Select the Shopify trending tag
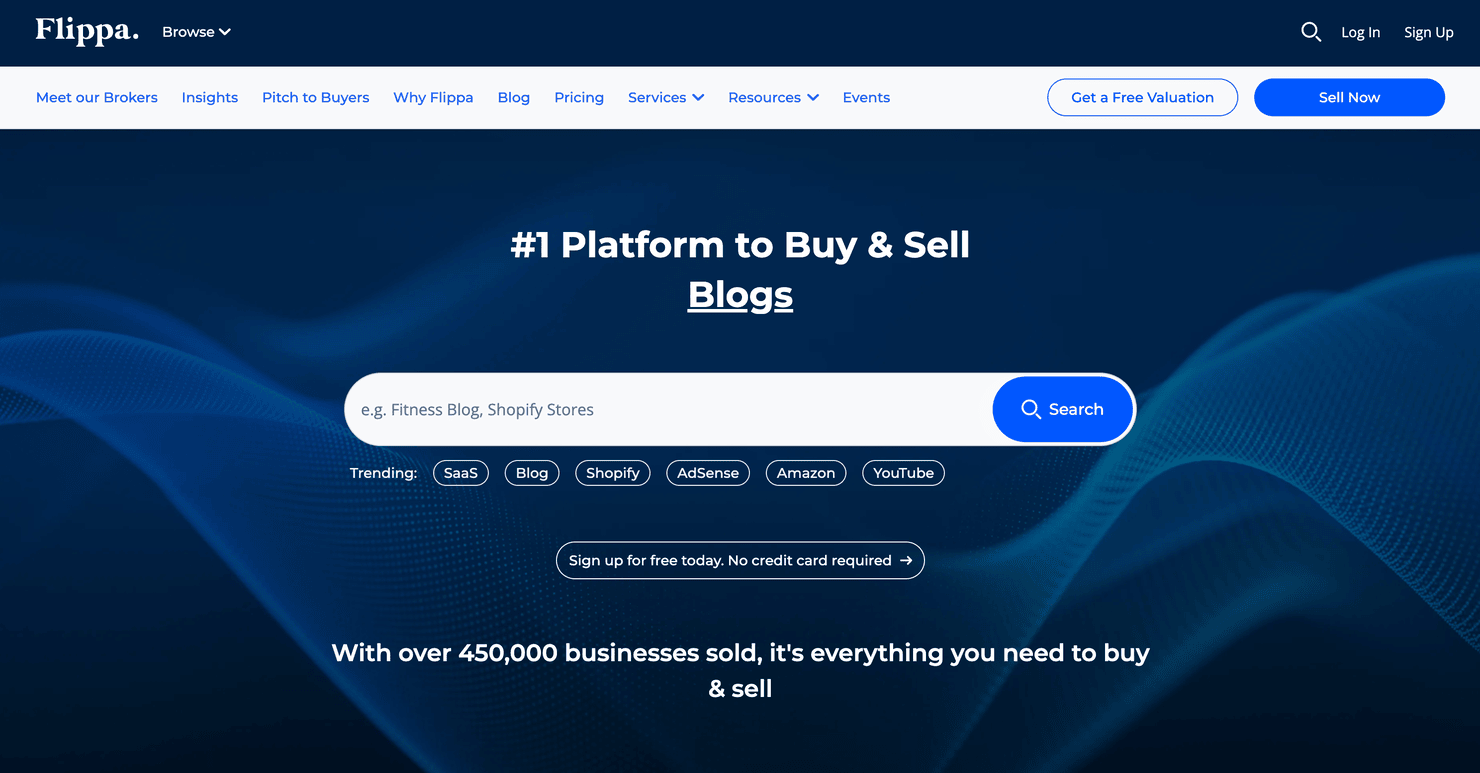 [613, 473]
